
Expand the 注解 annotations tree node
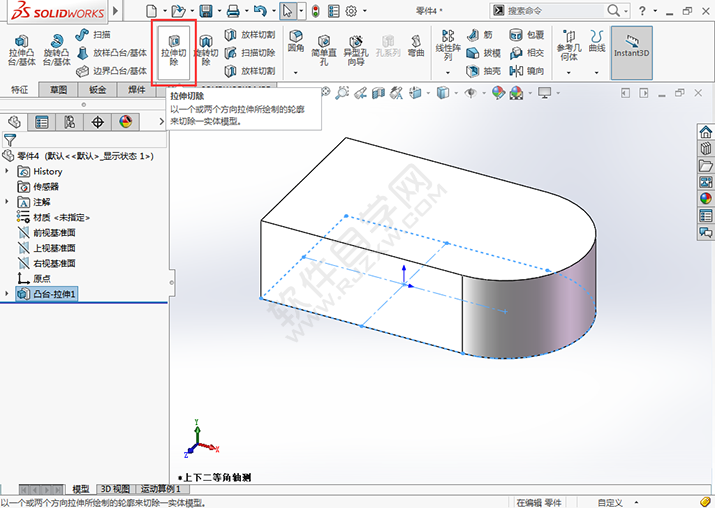7,202
